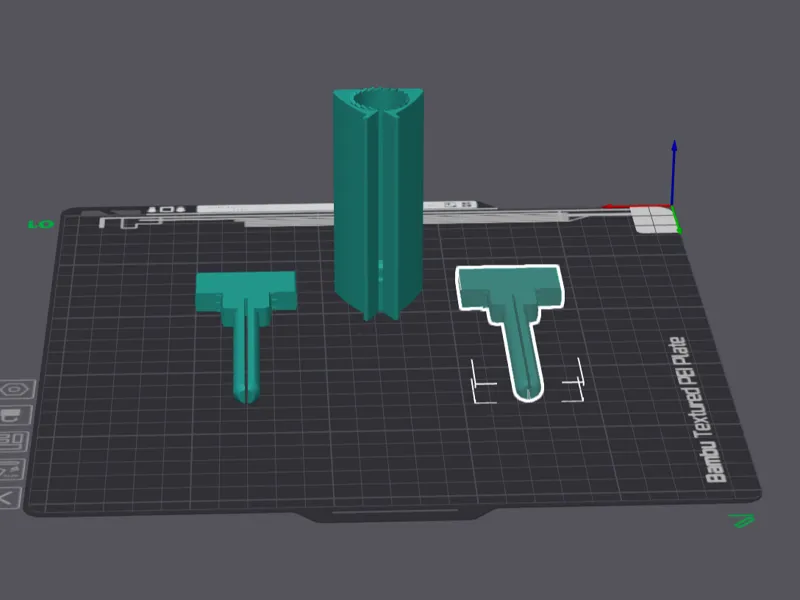Click the blue Z axis arrow
The image size is (800, 600).
coord(673,171)
